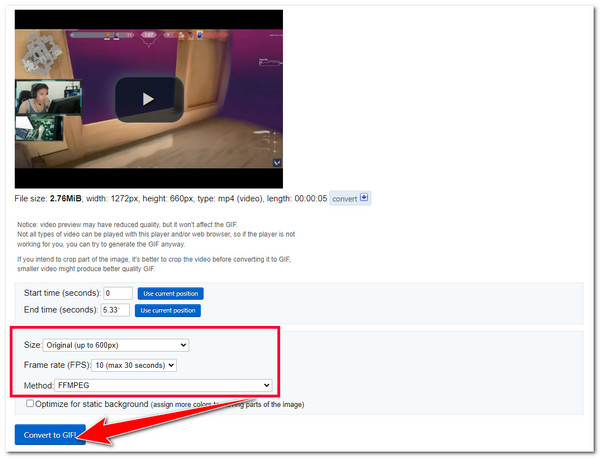Click the video preview frame
The height and width of the screenshot is (458, 600).
tap(149, 99)
